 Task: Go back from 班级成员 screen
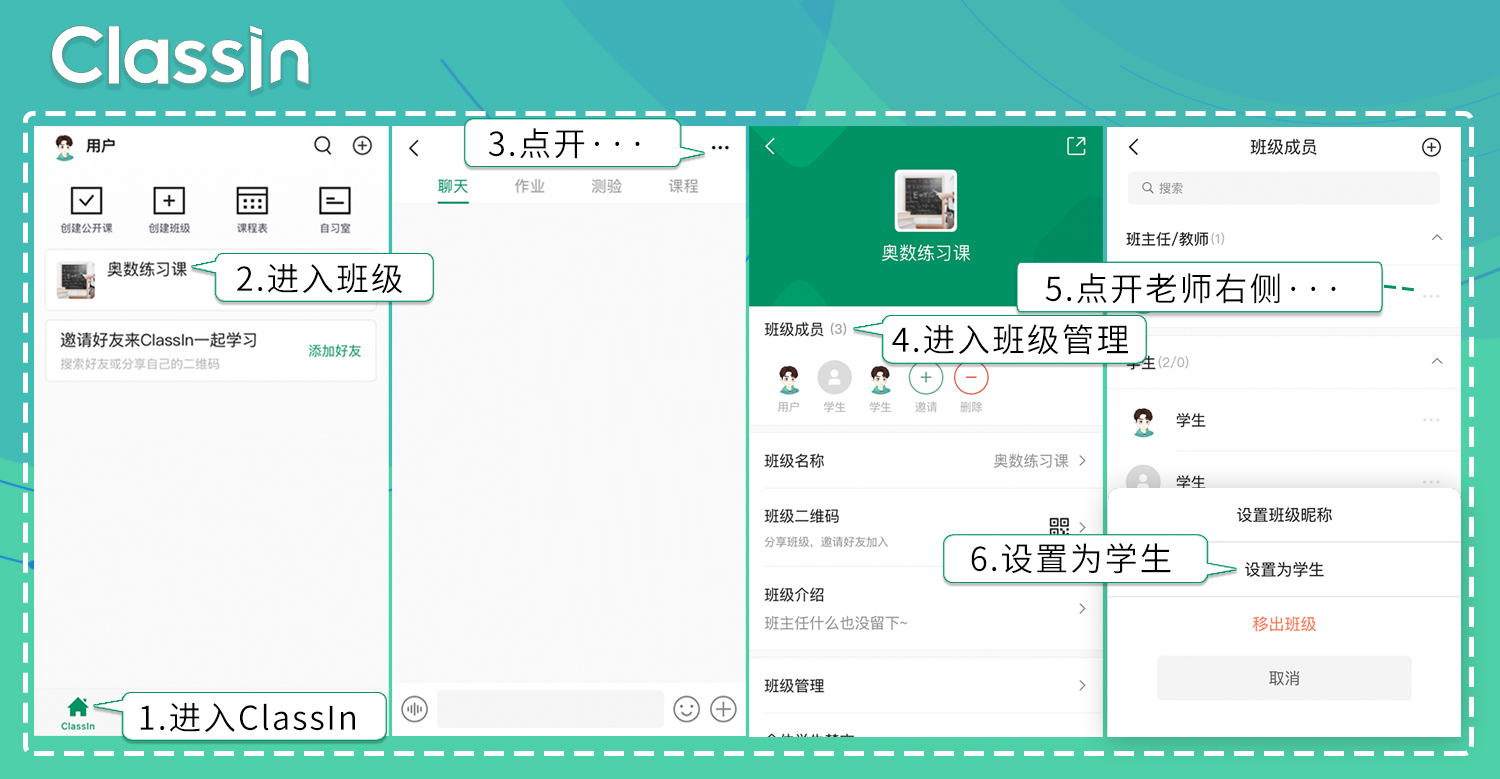1133,147
